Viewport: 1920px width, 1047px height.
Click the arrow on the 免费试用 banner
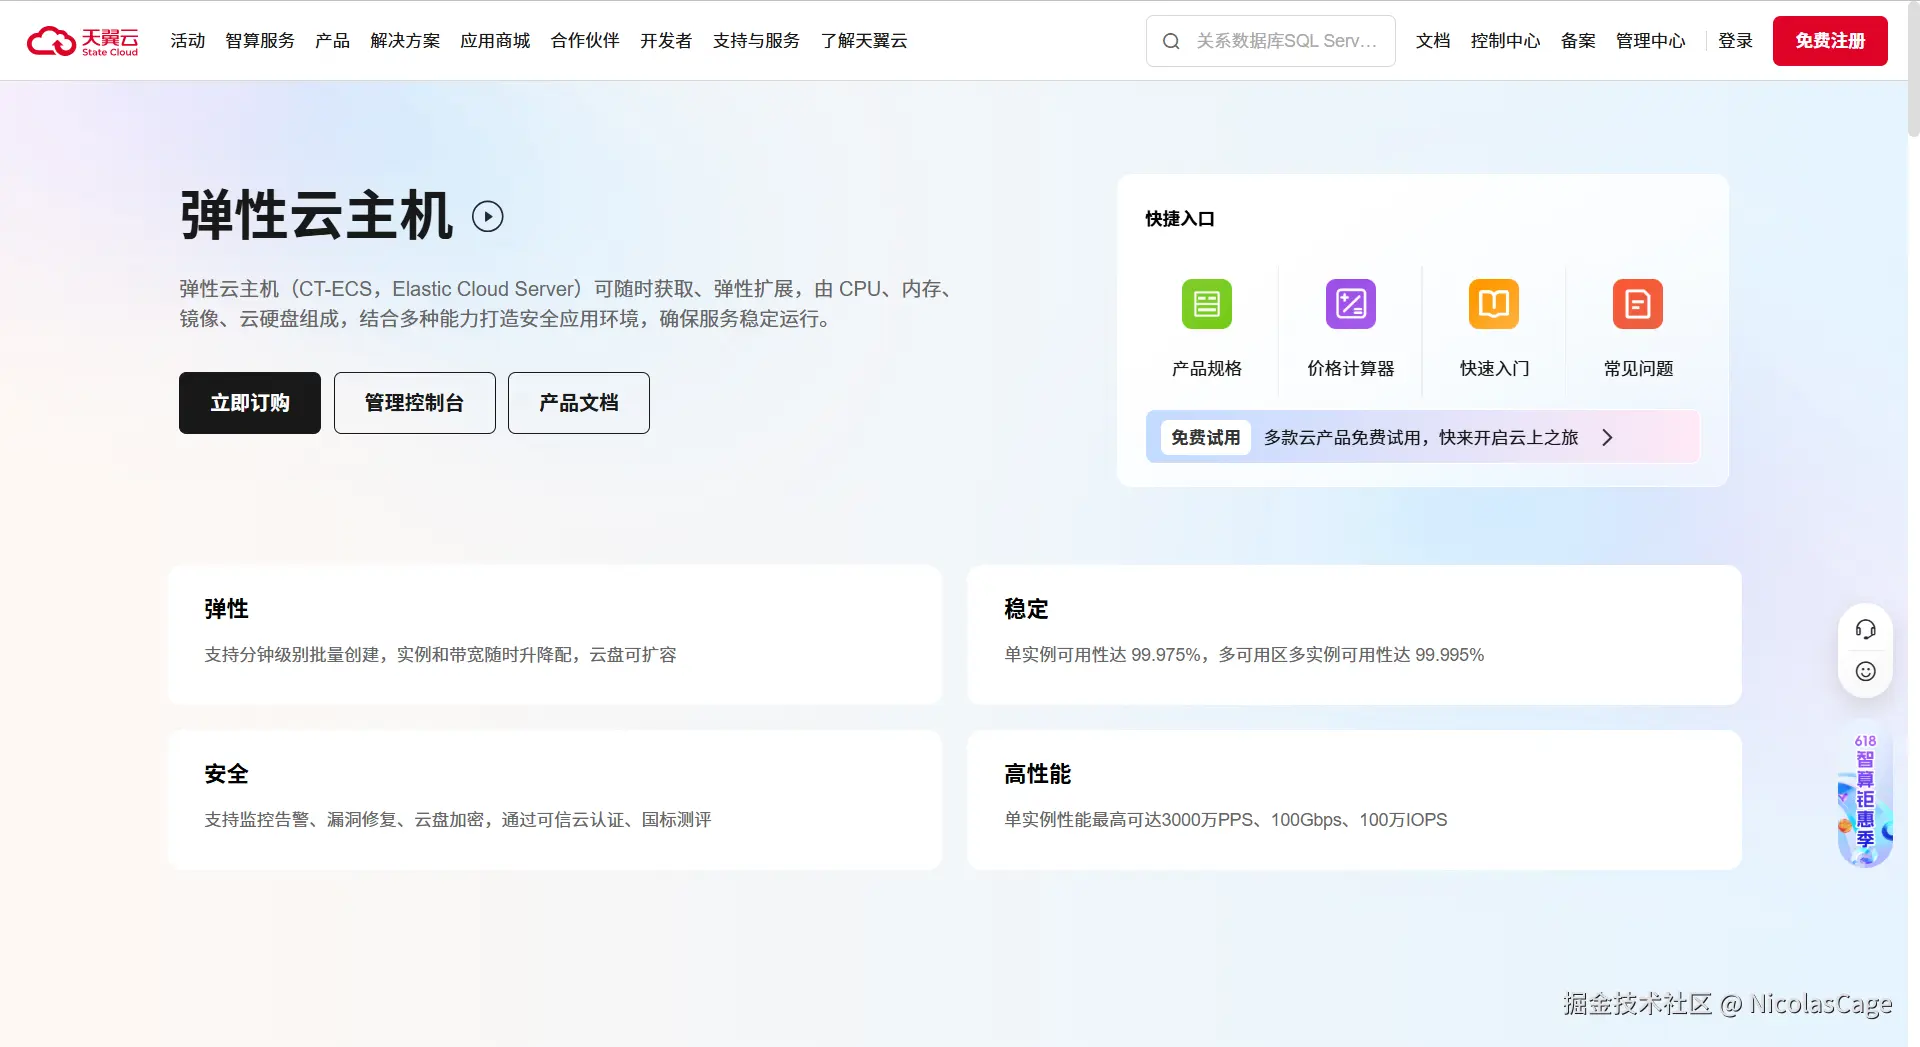[1607, 437]
